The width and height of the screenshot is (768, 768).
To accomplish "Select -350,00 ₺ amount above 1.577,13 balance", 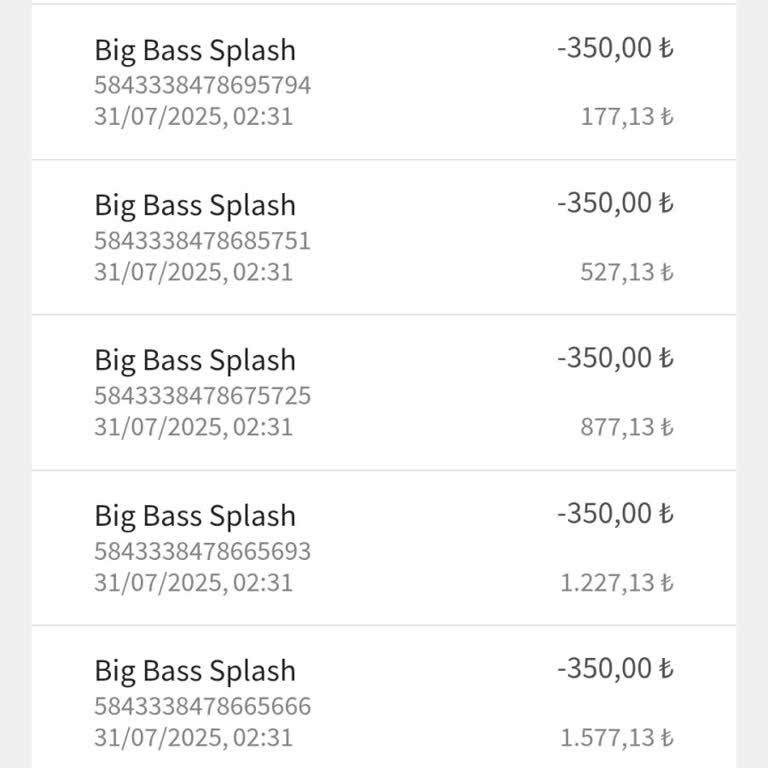I will (615, 669).
